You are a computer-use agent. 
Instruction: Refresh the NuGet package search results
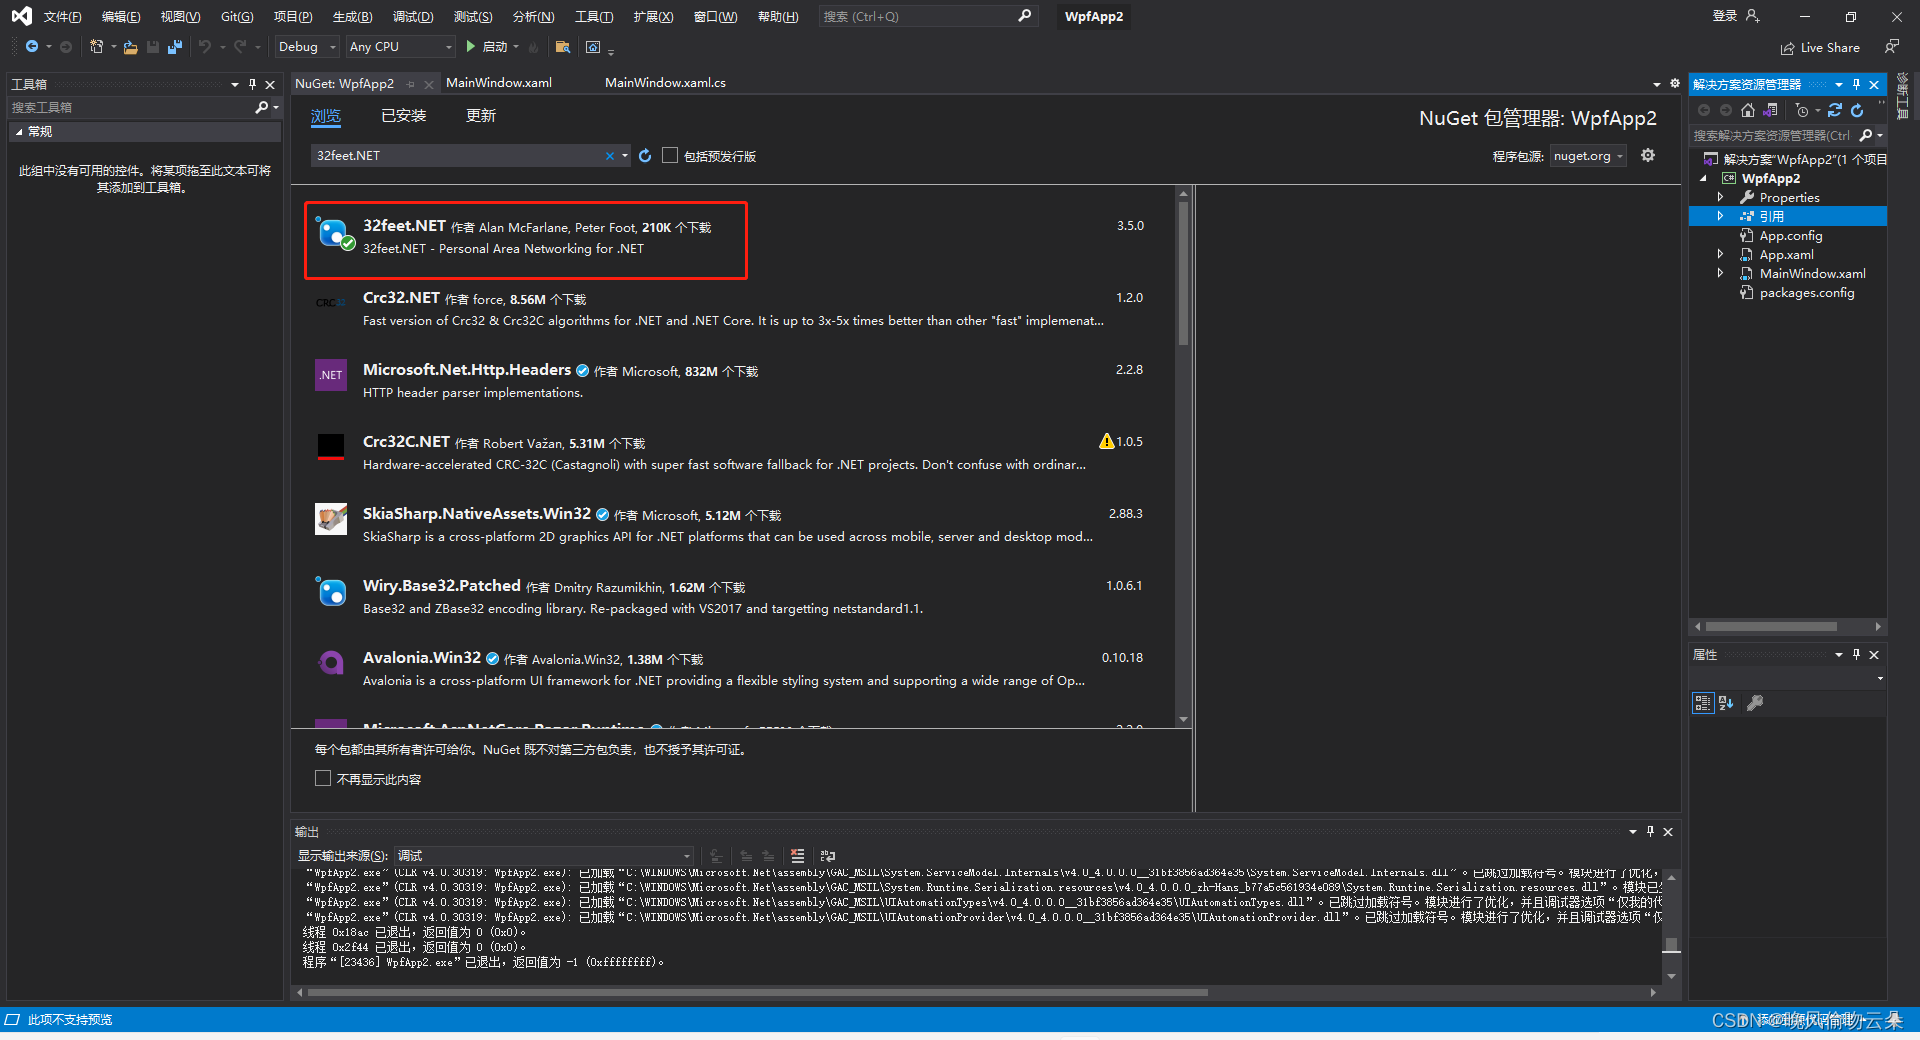[x=645, y=156]
